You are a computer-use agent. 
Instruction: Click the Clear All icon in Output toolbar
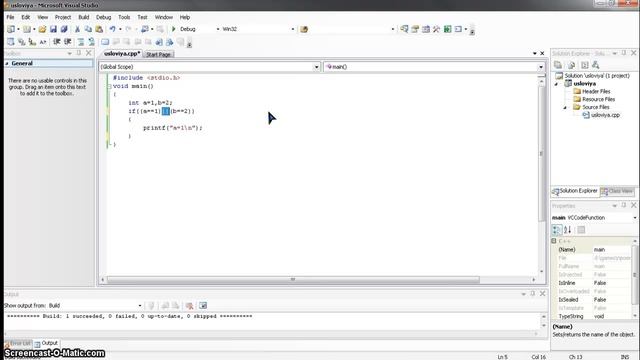[189, 305]
